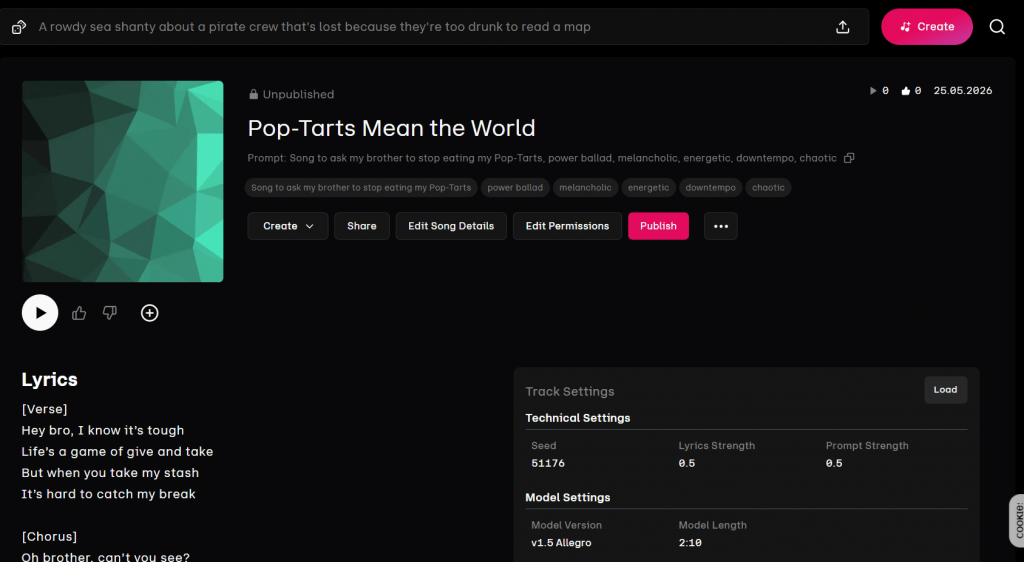
Task: Click the Model Length value 2:10
Action: click(x=690, y=543)
